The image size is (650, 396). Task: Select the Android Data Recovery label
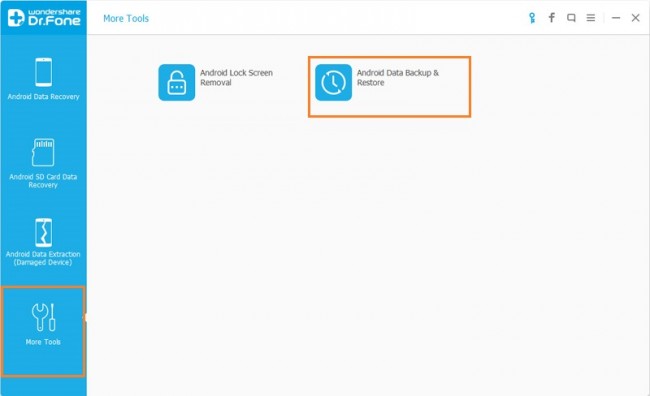point(44,97)
